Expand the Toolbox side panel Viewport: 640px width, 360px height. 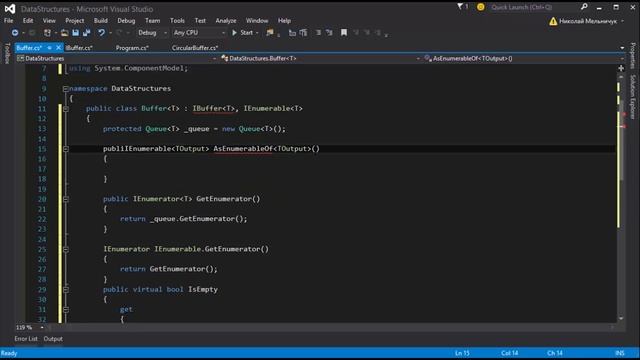(x=6, y=53)
